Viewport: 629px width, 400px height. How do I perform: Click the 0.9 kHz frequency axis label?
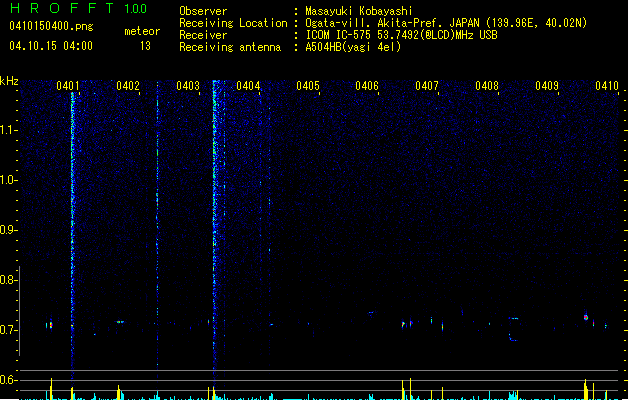[8, 230]
